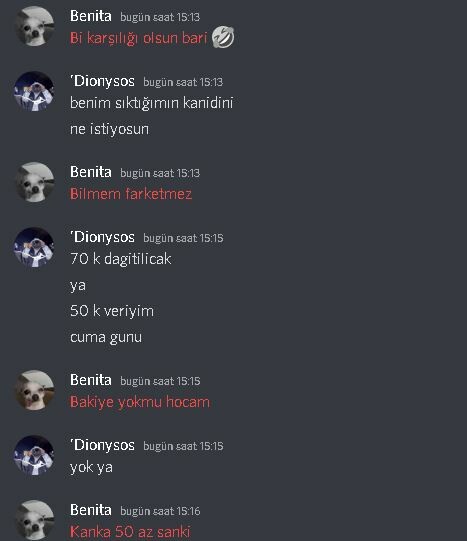This screenshot has width=467, height=541.
Task: Click Benita username above 'Bakiye yokmu hocam'
Action: tap(91, 380)
